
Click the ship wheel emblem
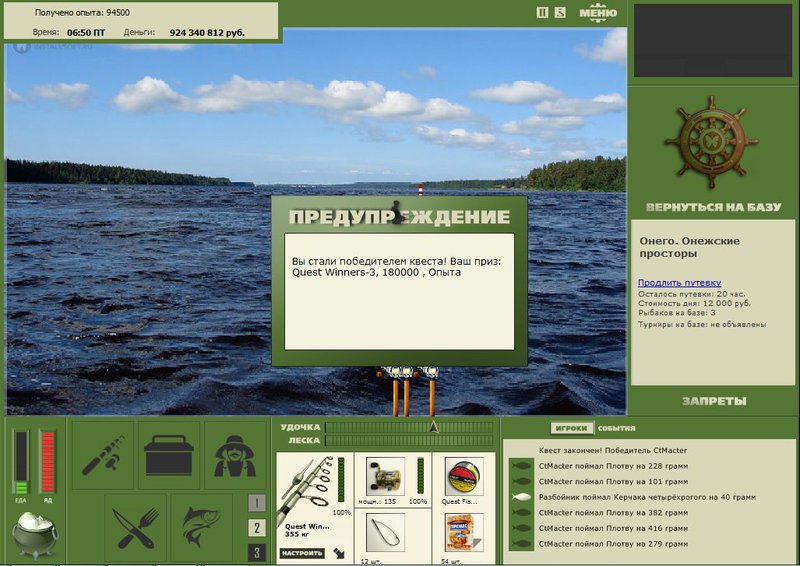(x=711, y=142)
